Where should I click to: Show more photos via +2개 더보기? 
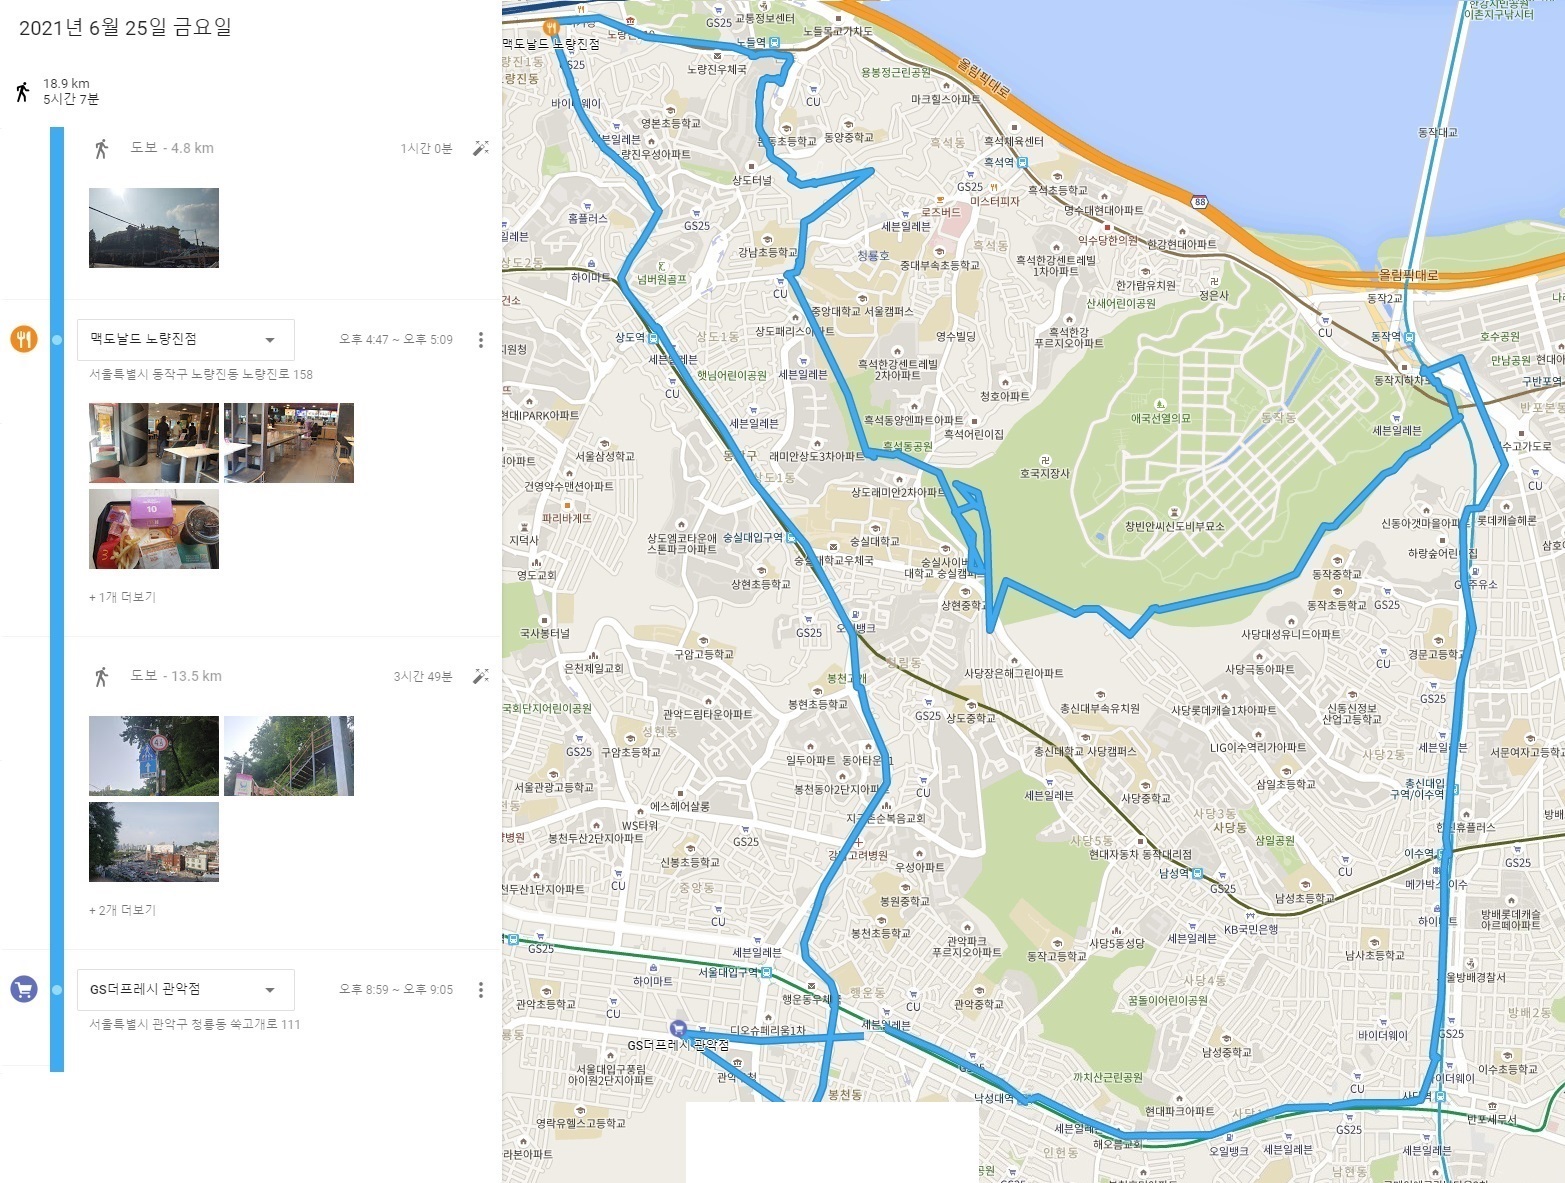coord(122,910)
